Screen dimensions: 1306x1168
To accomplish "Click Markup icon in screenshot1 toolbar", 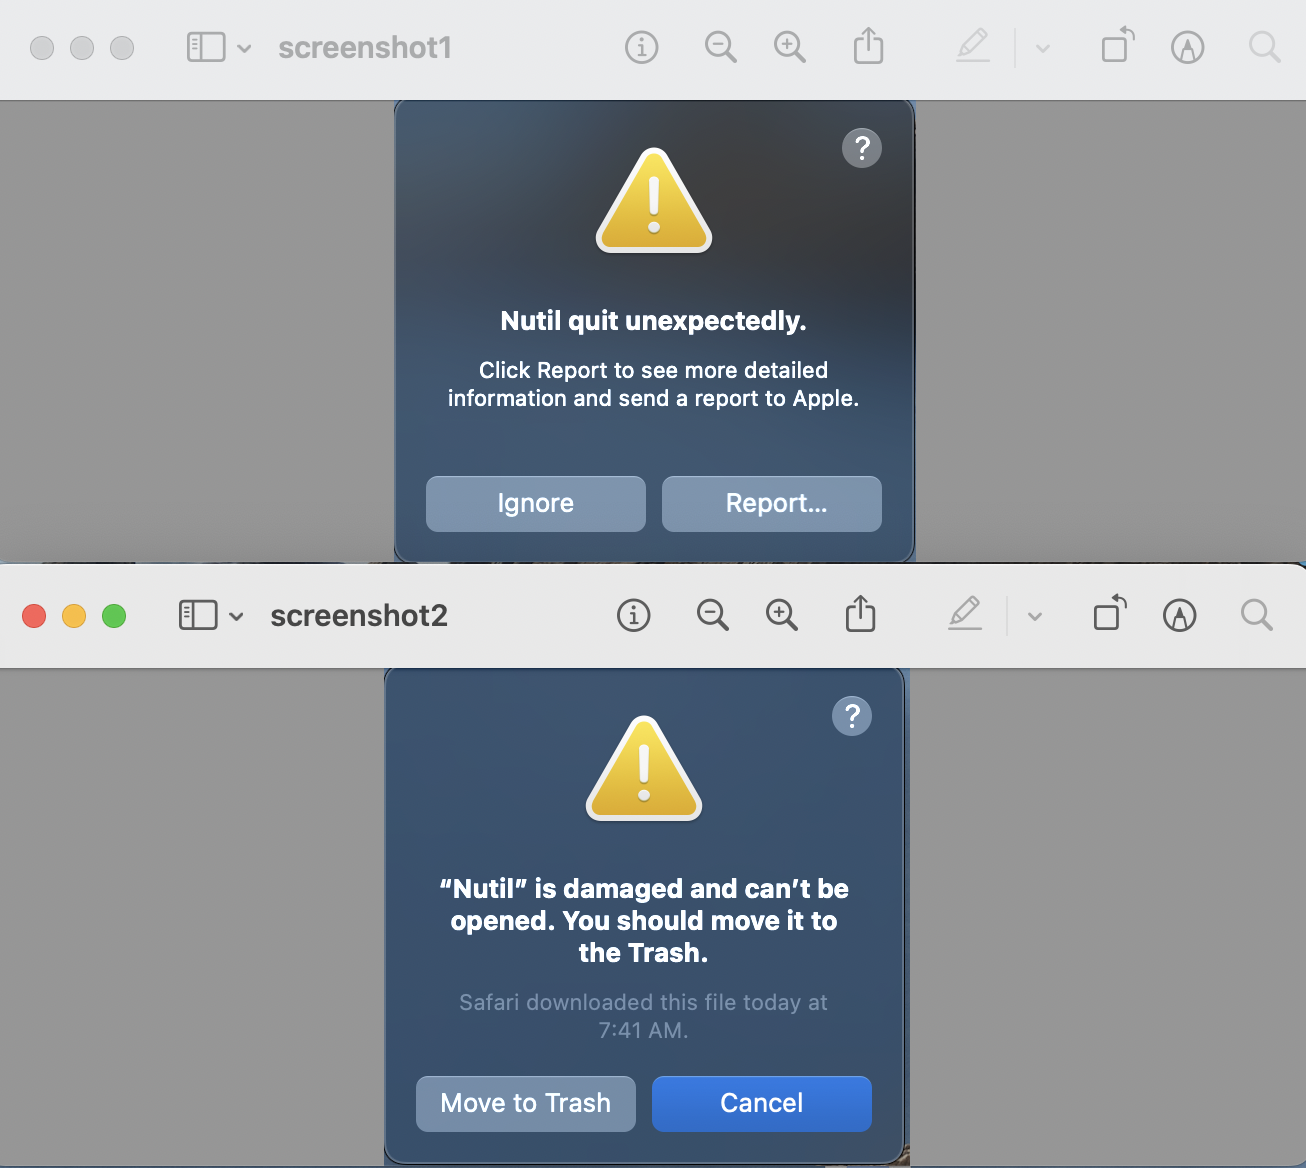I will click(1188, 47).
